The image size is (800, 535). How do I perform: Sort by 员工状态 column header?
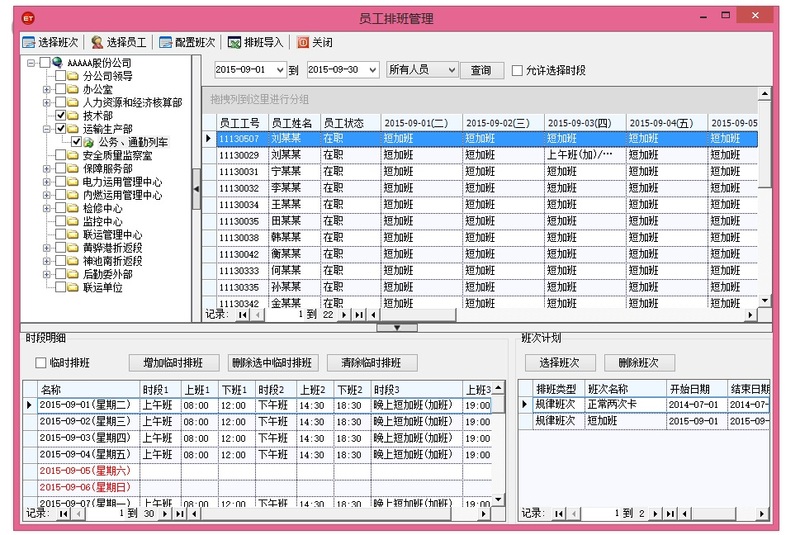[x=351, y=123]
